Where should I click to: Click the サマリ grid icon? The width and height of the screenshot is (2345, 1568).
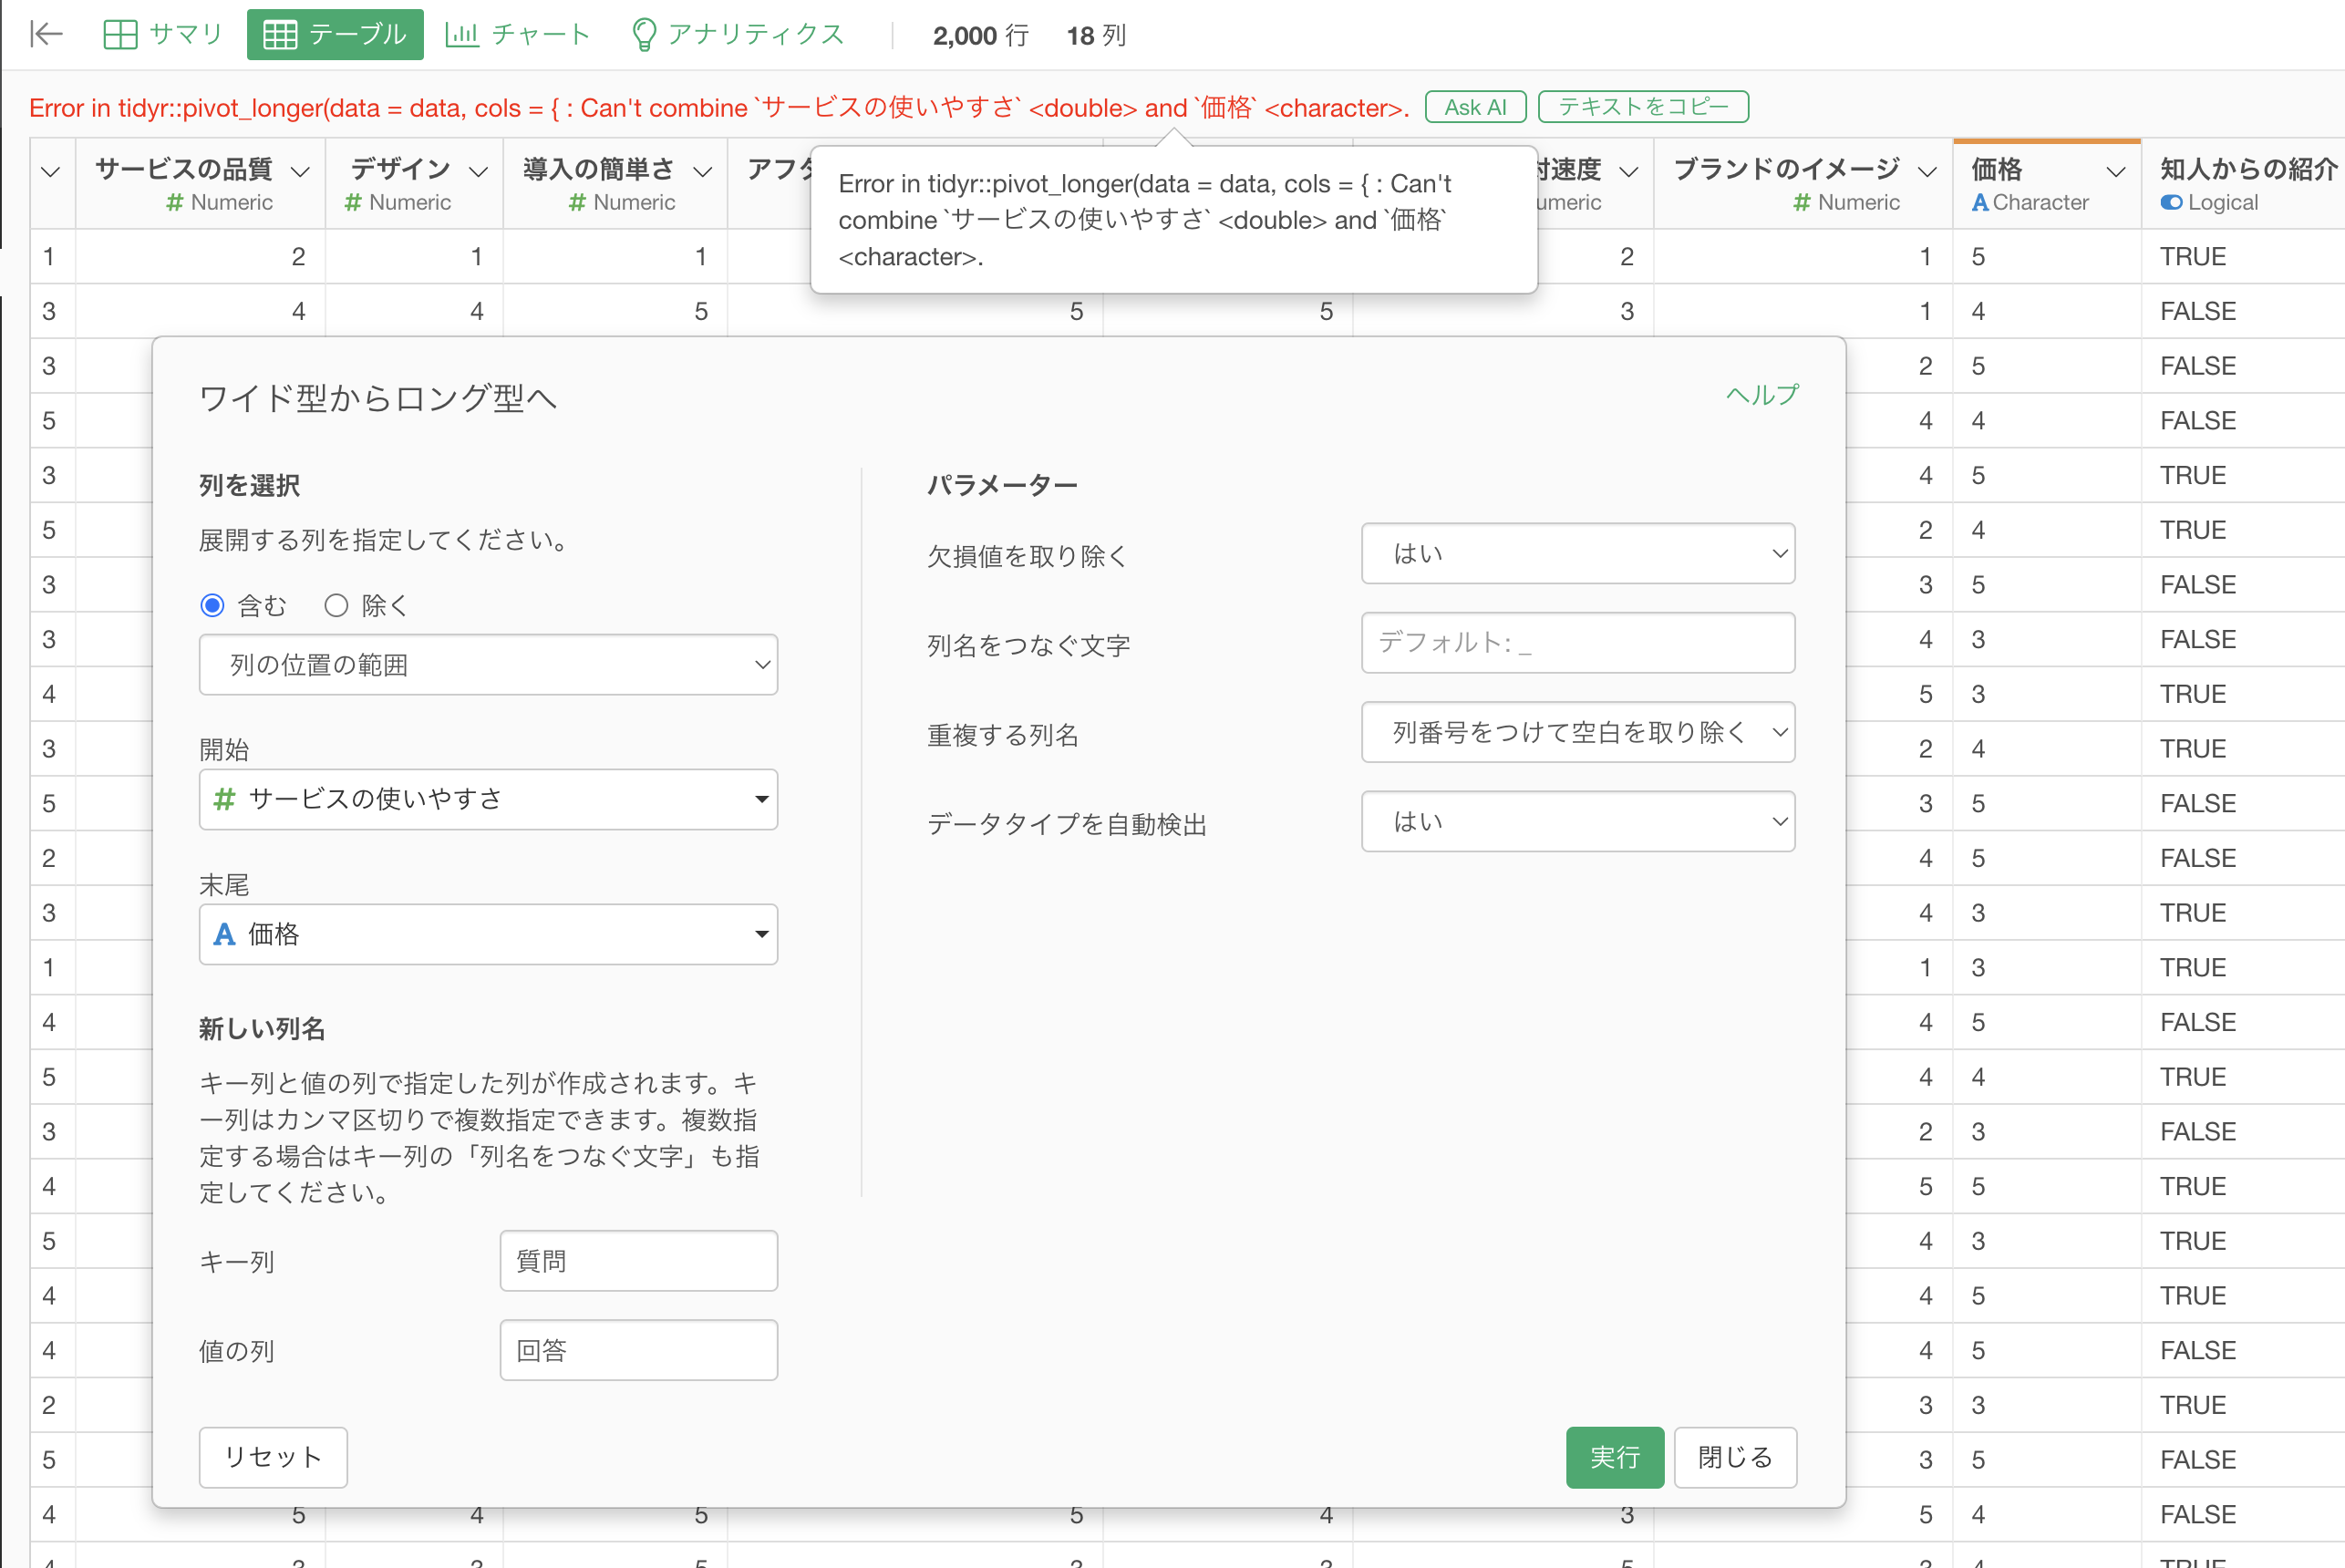tap(120, 35)
